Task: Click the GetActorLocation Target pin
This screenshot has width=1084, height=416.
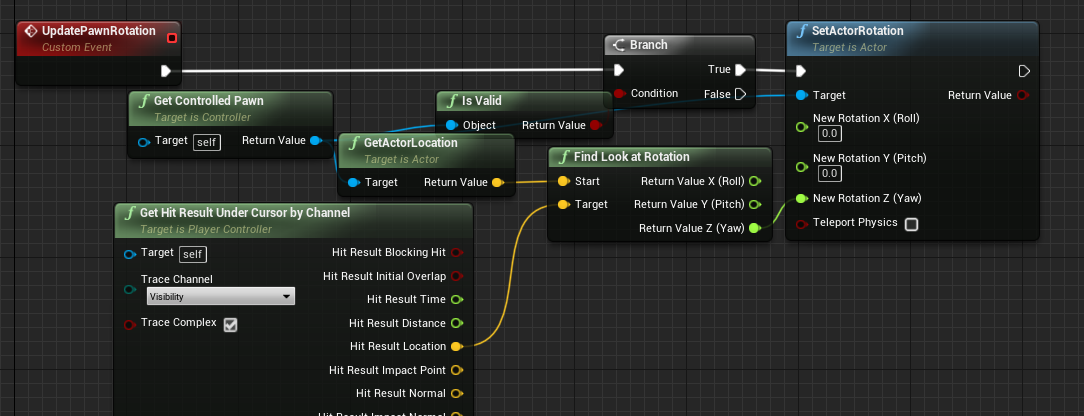Action: tap(353, 182)
